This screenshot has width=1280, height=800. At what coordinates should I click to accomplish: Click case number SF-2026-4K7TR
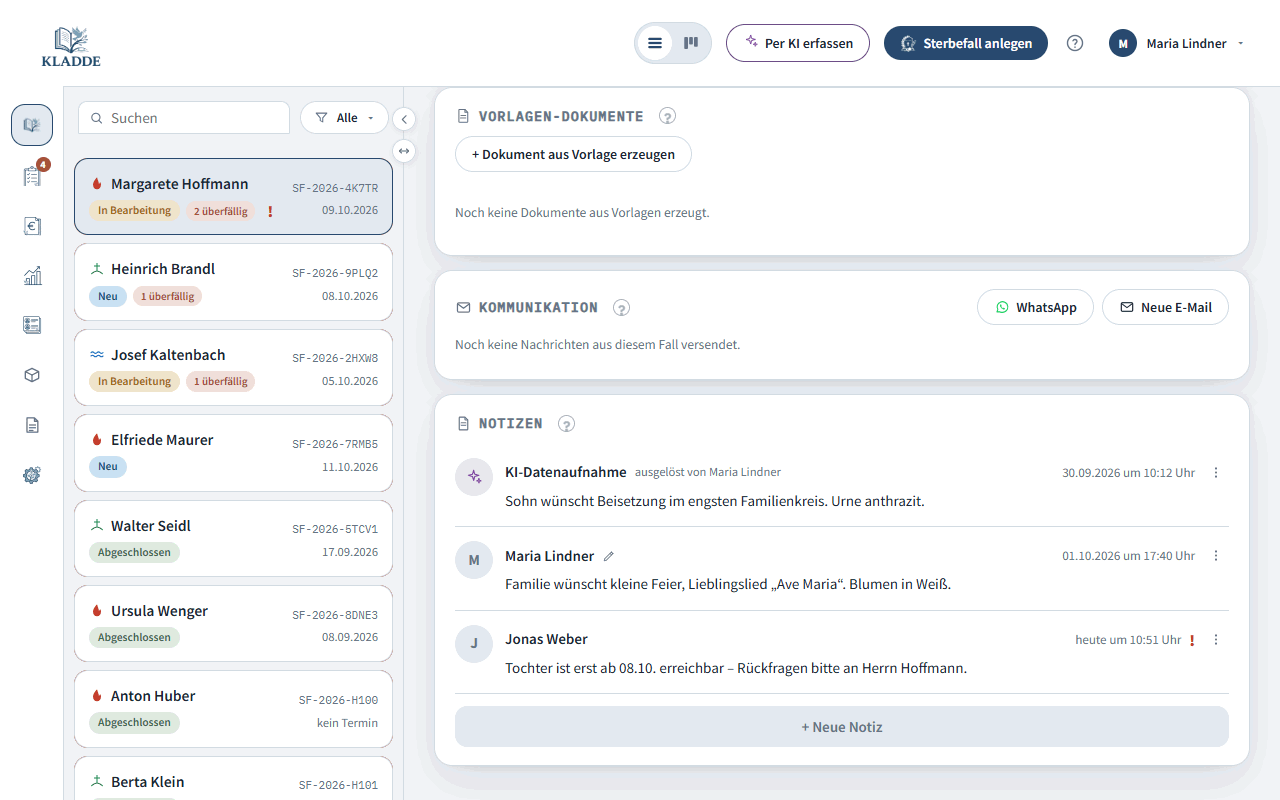point(335,188)
